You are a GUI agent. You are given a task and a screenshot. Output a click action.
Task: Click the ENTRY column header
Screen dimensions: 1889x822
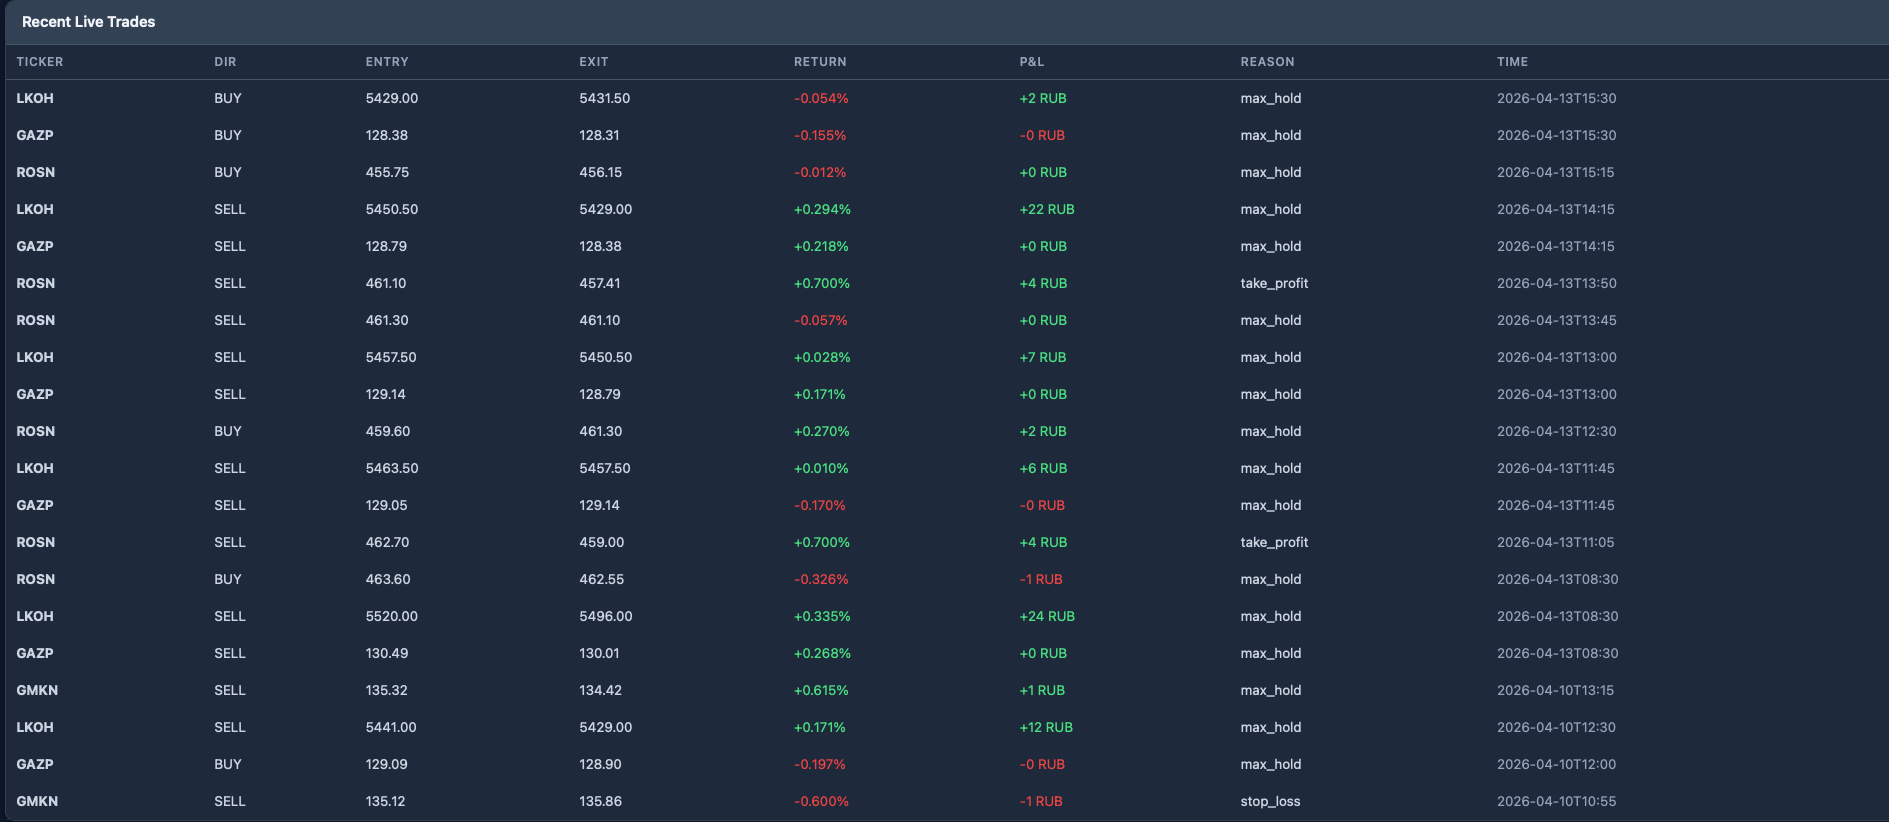pyautogui.click(x=387, y=62)
